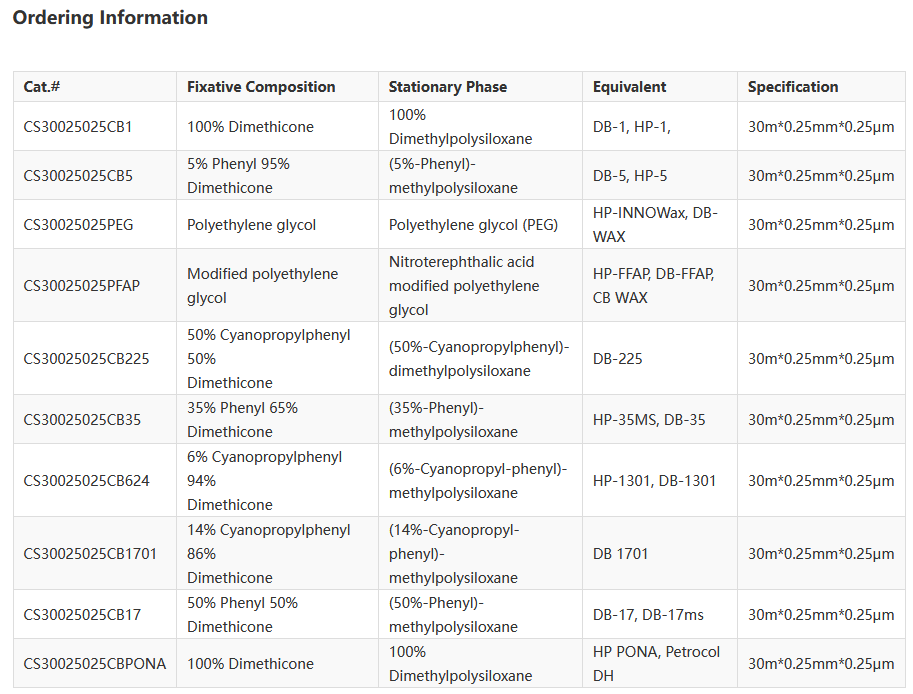Screen dimensions: 913x694
Task: Click catalog number CS30025025PEG
Action: (x=78, y=225)
